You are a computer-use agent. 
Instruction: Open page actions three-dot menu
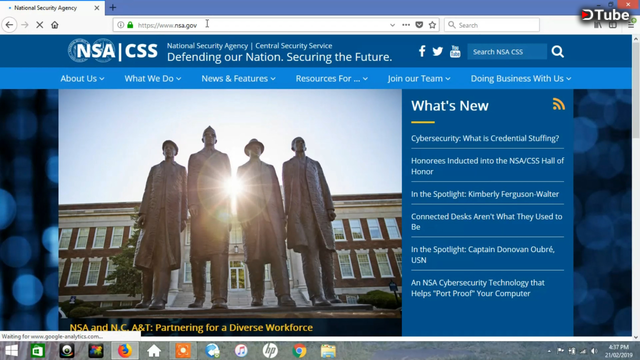point(406,25)
